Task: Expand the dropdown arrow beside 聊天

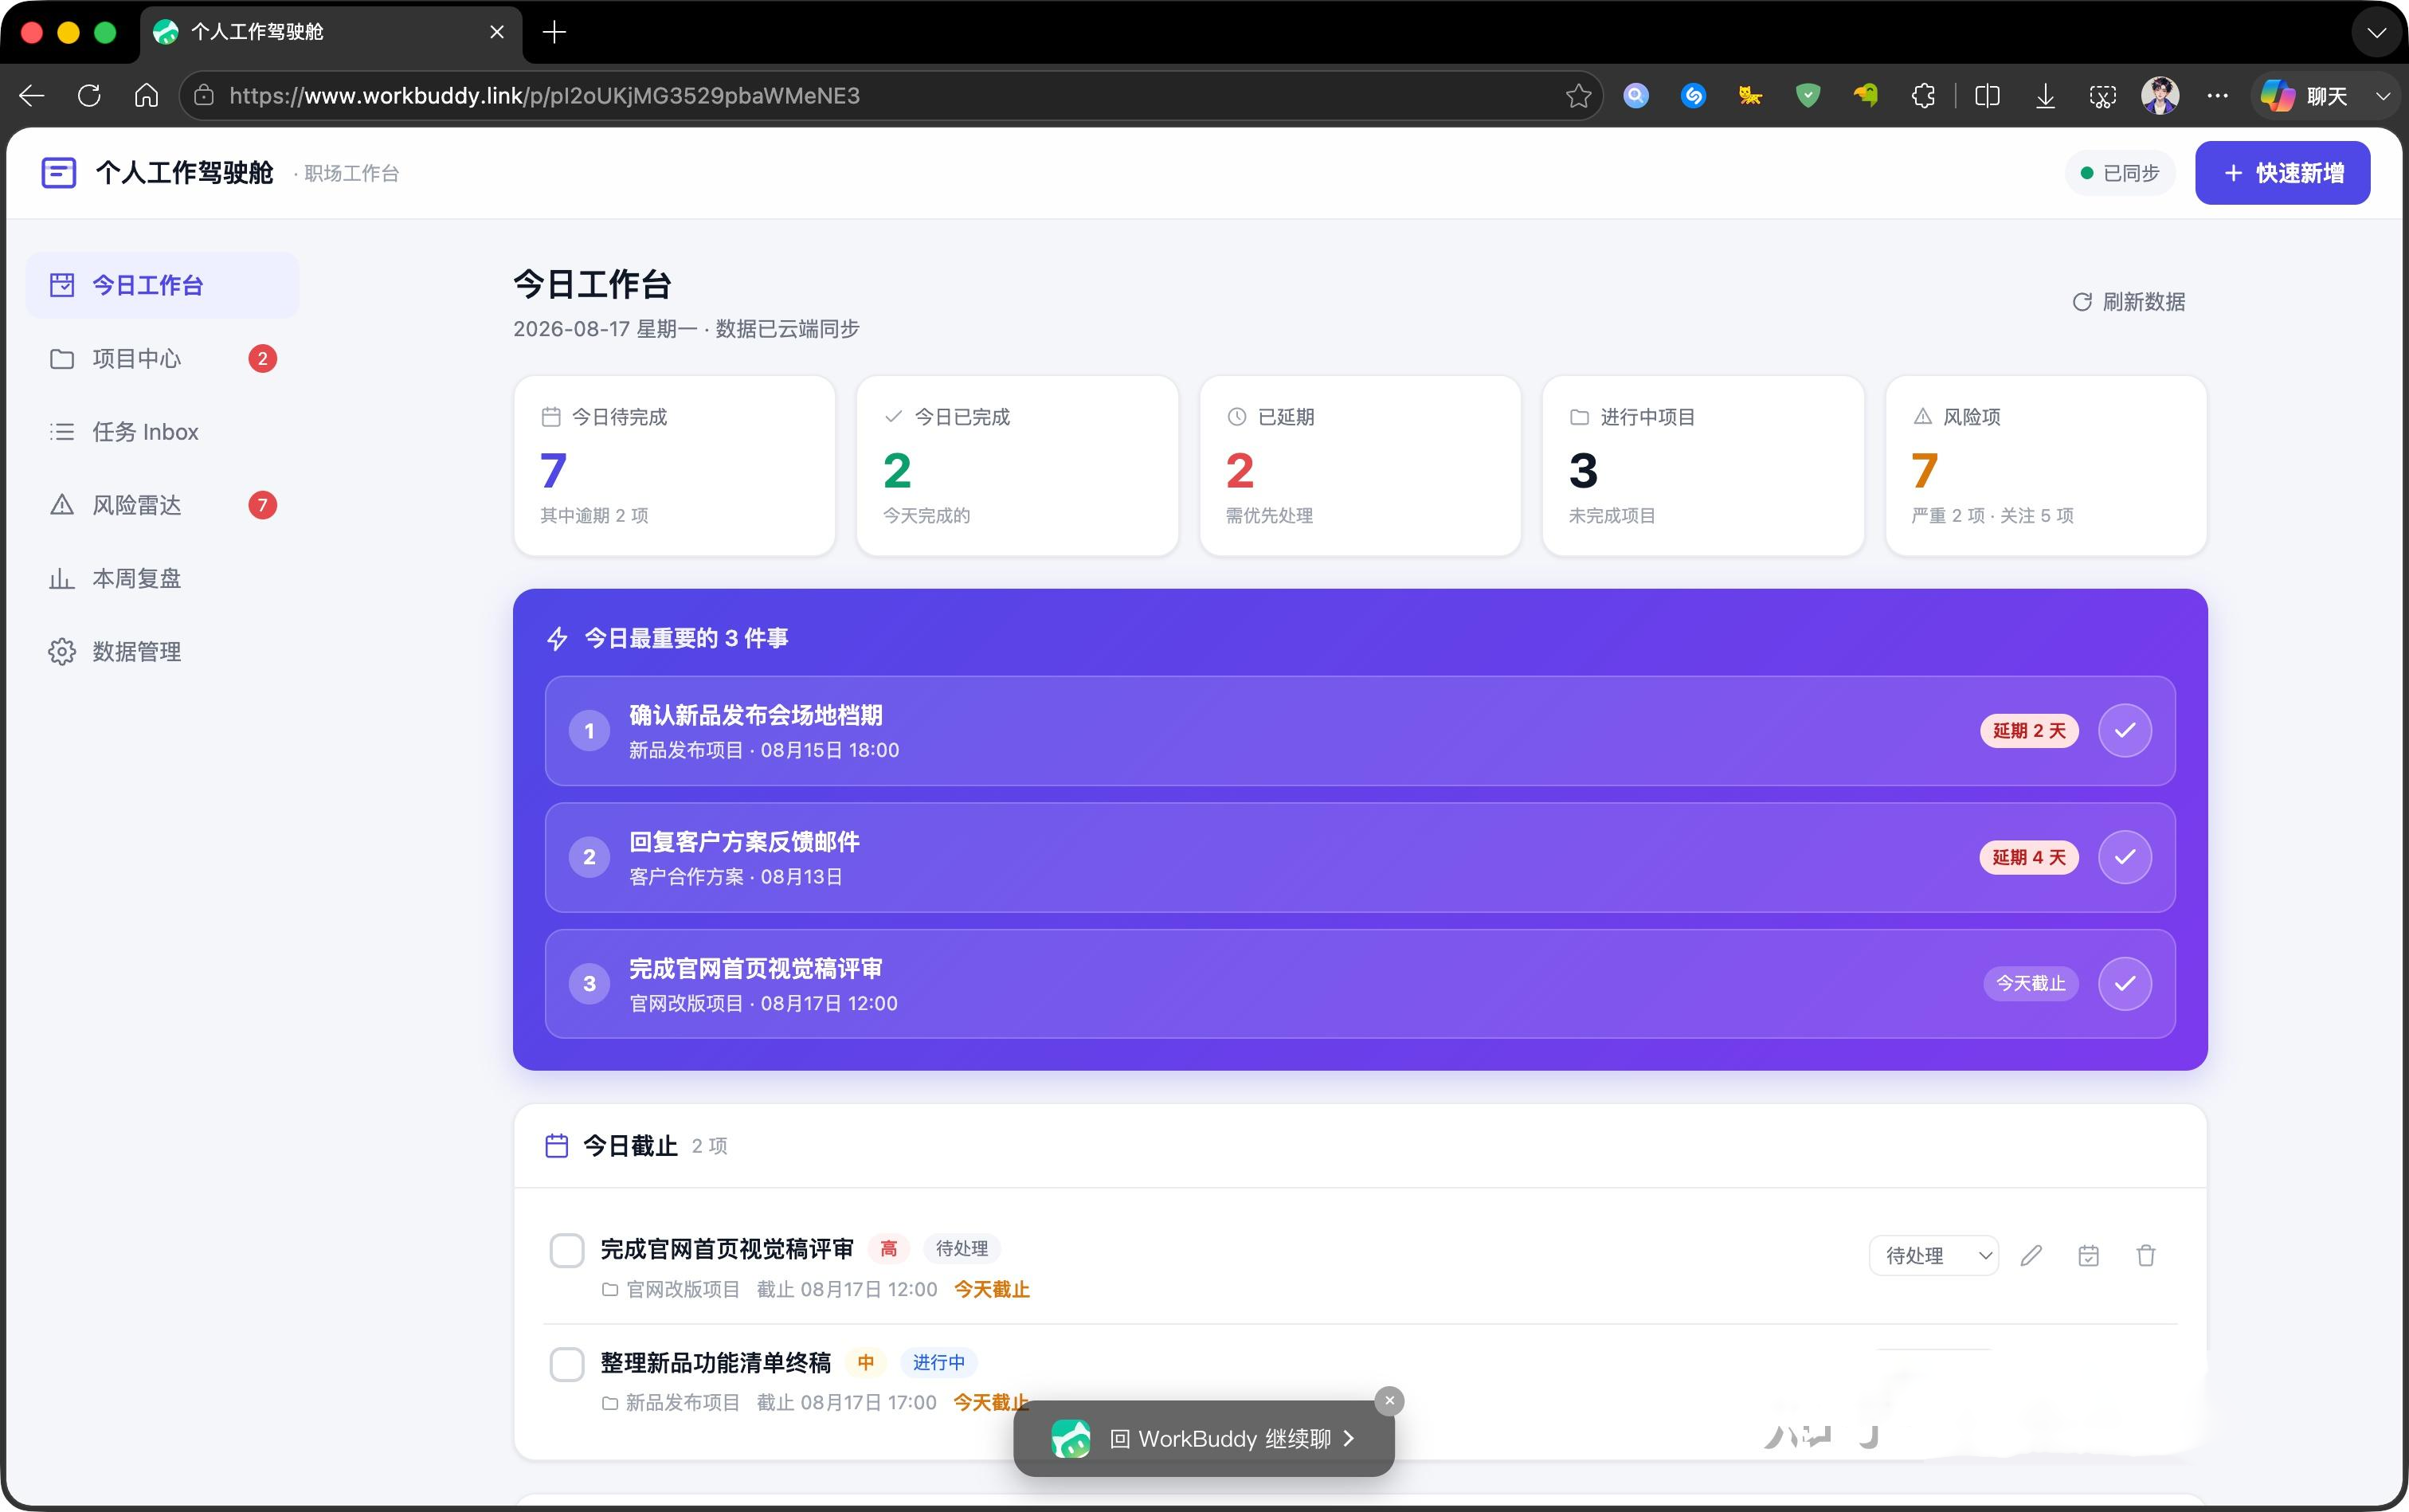Action: coord(2383,96)
